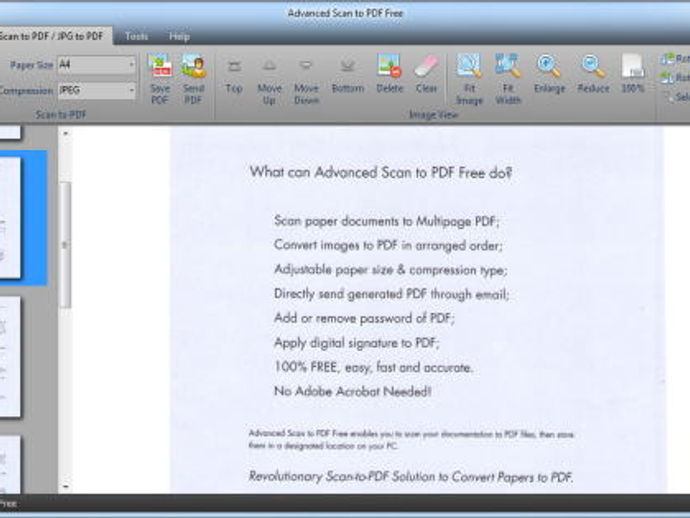Click 'Apply digital signature to PDF;'
This screenshot has width=690, height=518.
357,342
